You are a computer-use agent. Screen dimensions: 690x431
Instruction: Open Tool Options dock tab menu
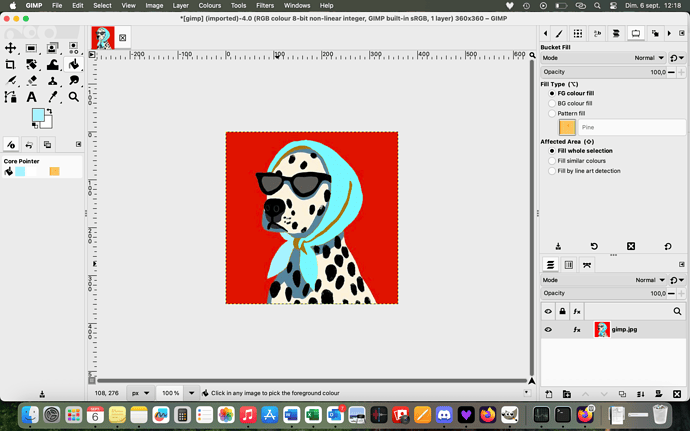point(682,33)
